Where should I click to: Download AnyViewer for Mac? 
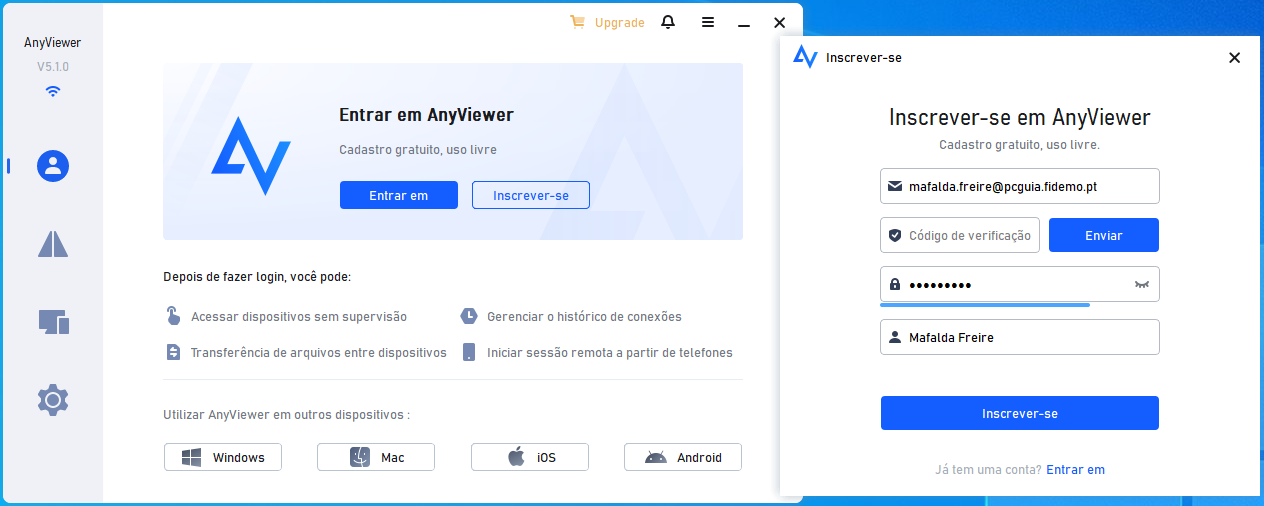point(376,457)
